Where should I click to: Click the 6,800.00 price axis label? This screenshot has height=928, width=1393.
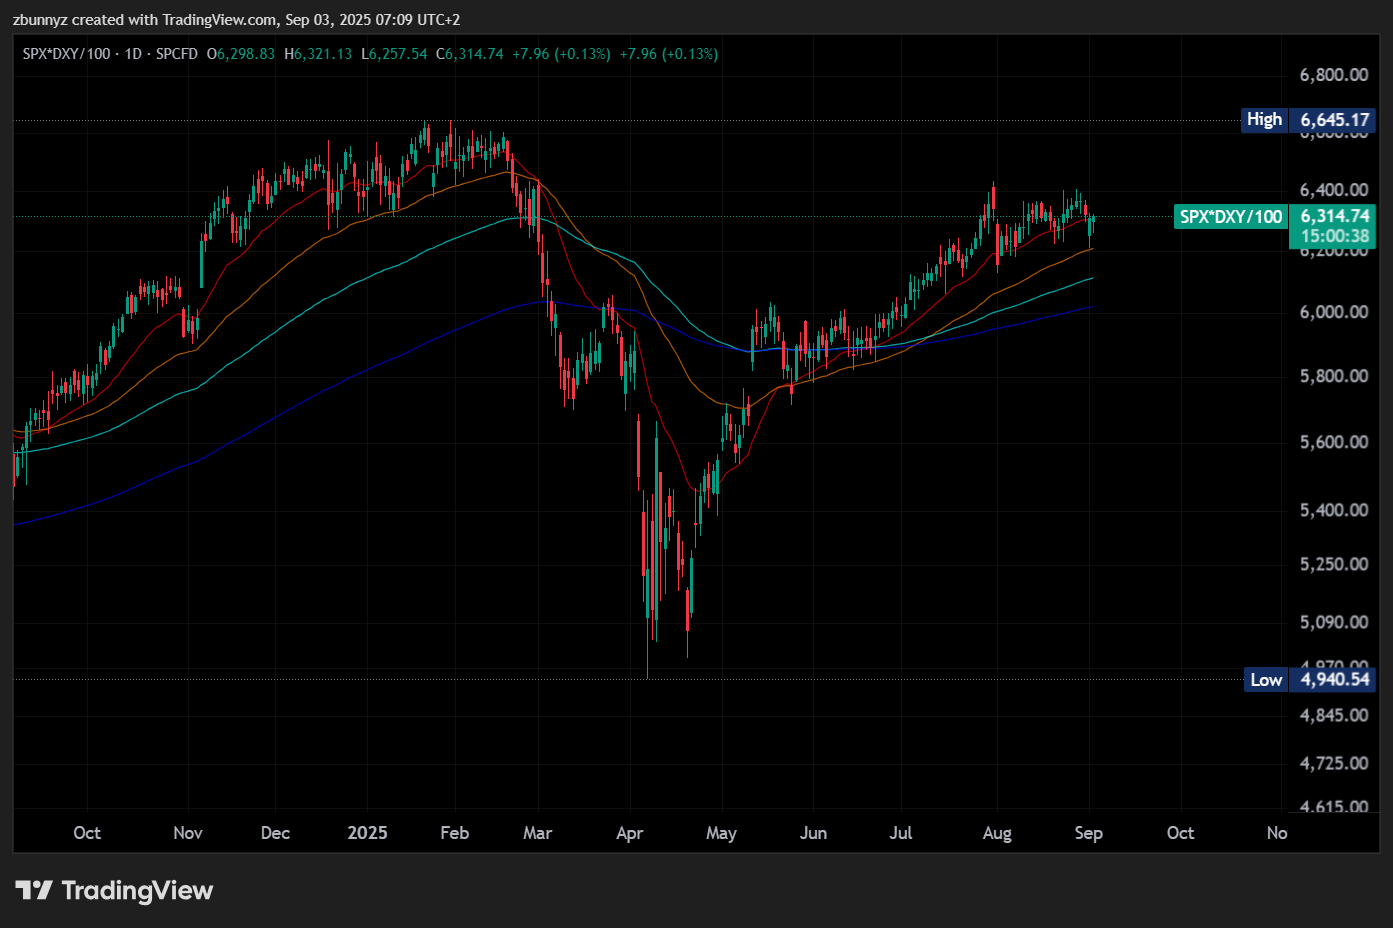[x=1334, y=75]
